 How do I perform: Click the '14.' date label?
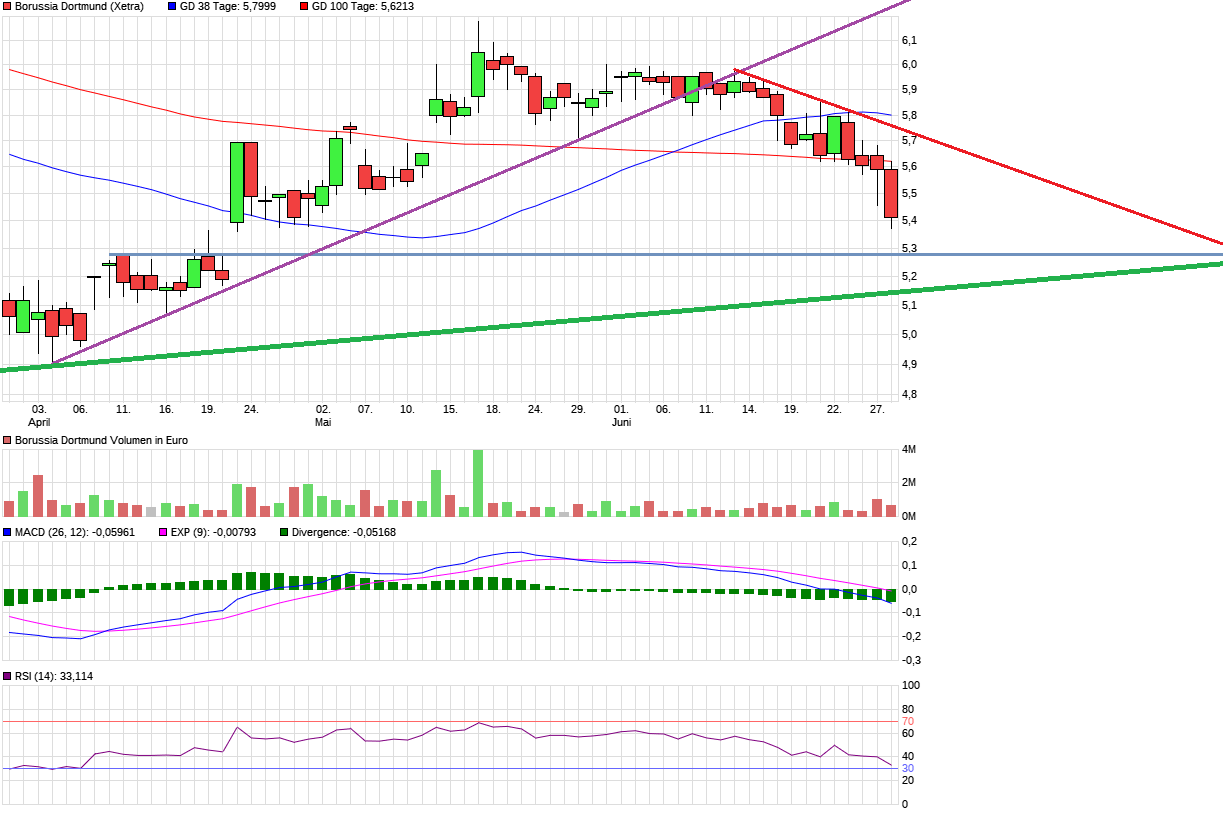[x=749, y=409]
